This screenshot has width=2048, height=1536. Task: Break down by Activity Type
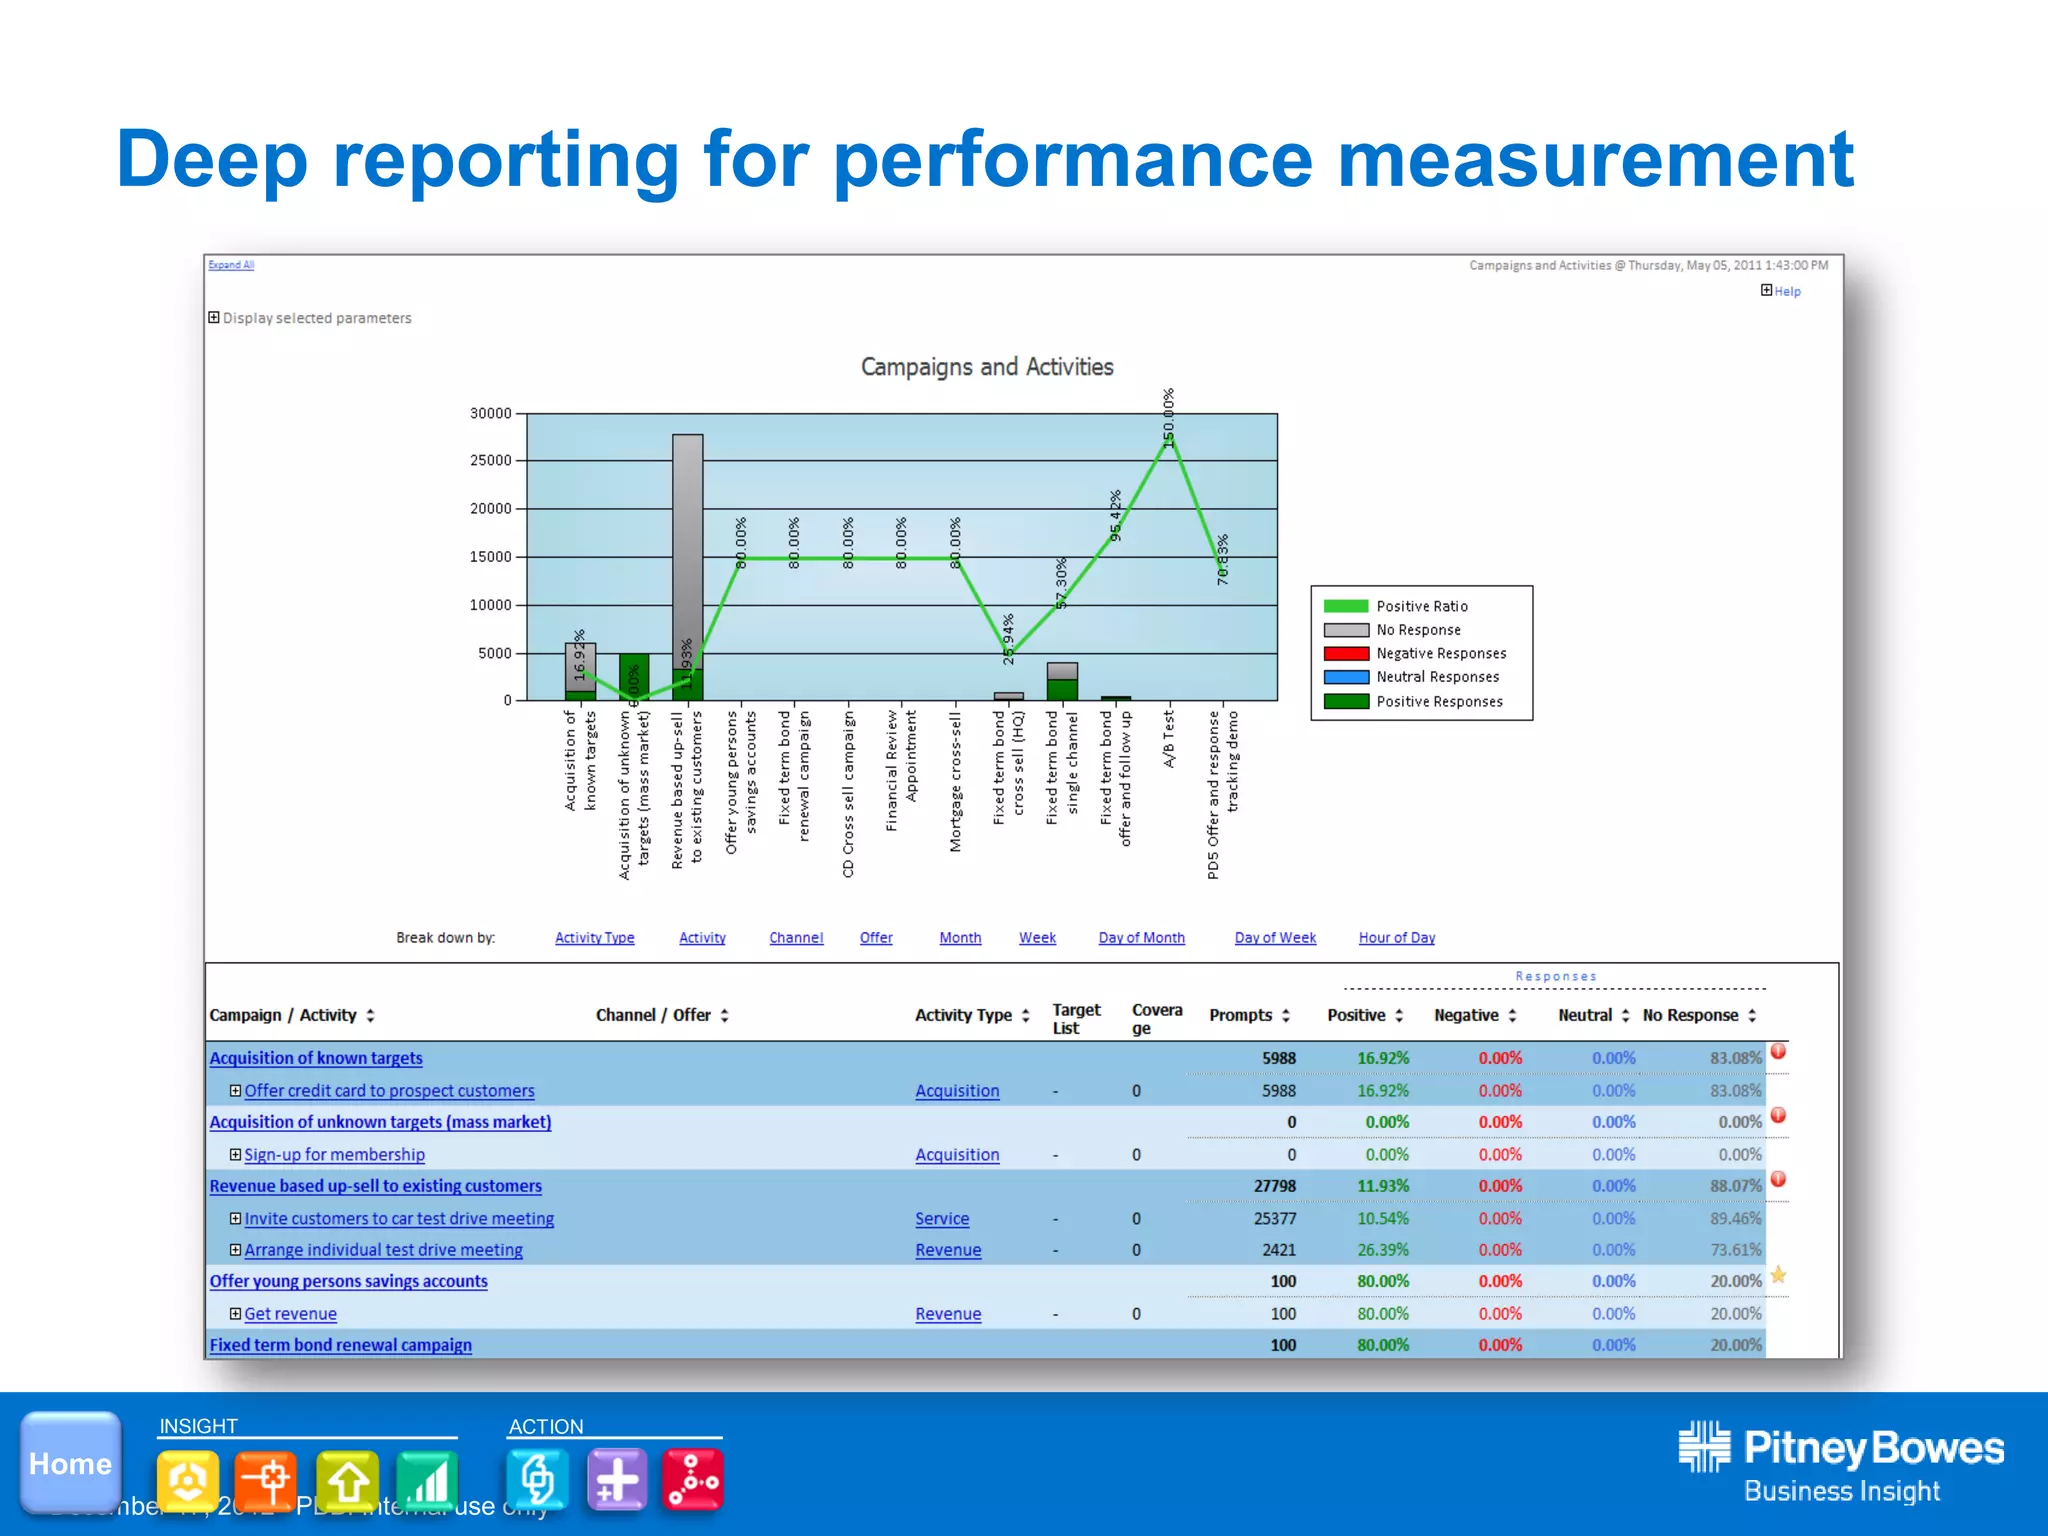click(x=594, y=937)
